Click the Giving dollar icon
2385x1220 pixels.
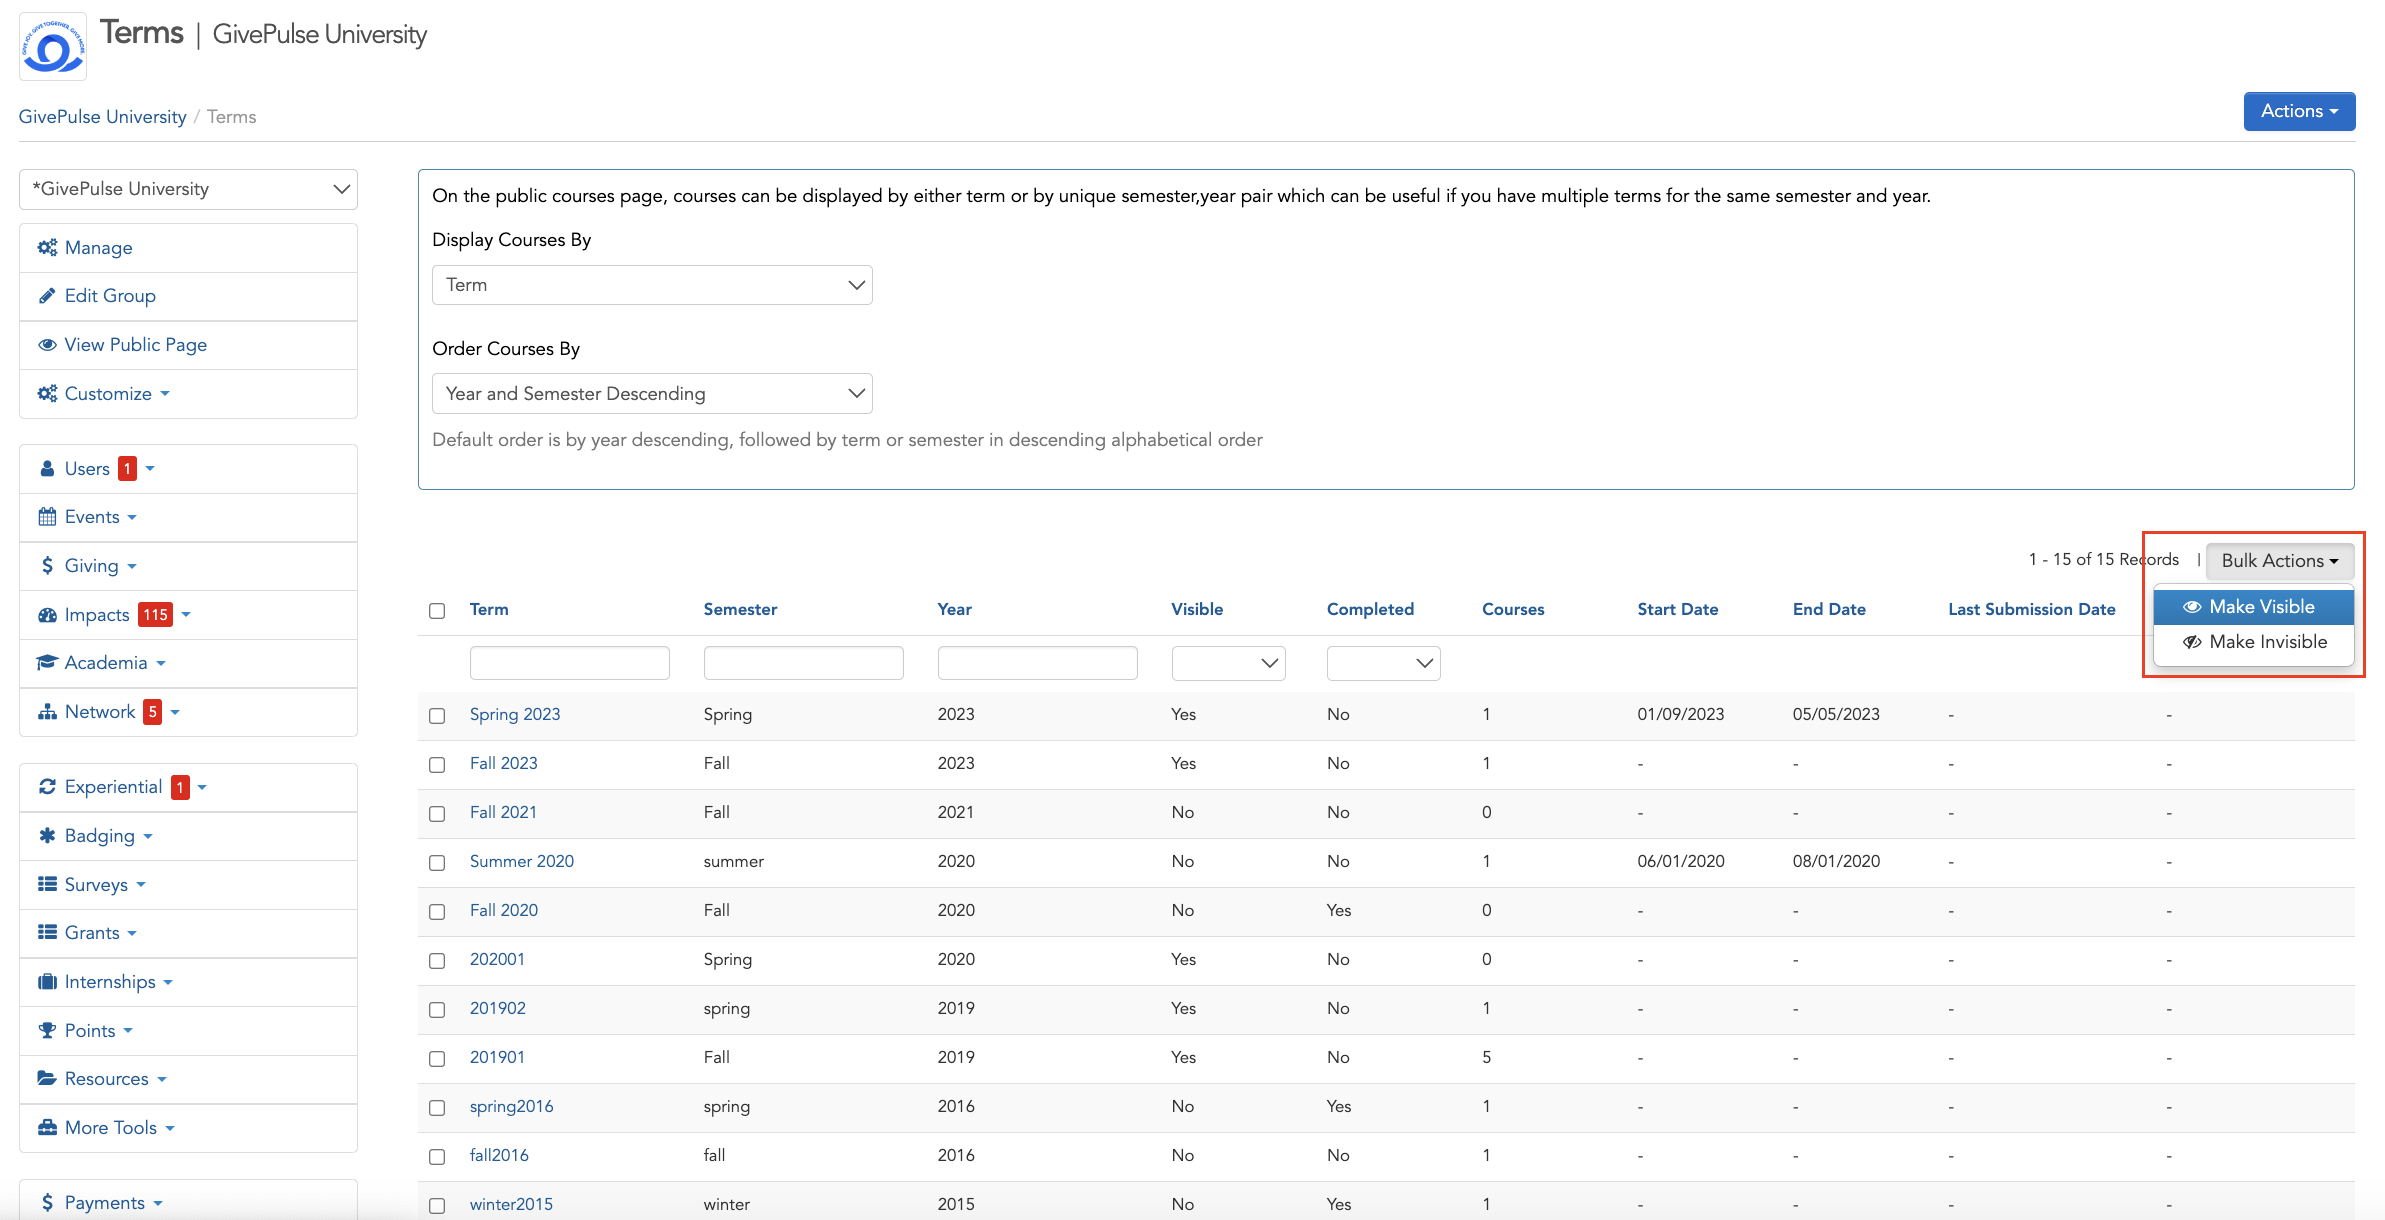pos(47,566)
